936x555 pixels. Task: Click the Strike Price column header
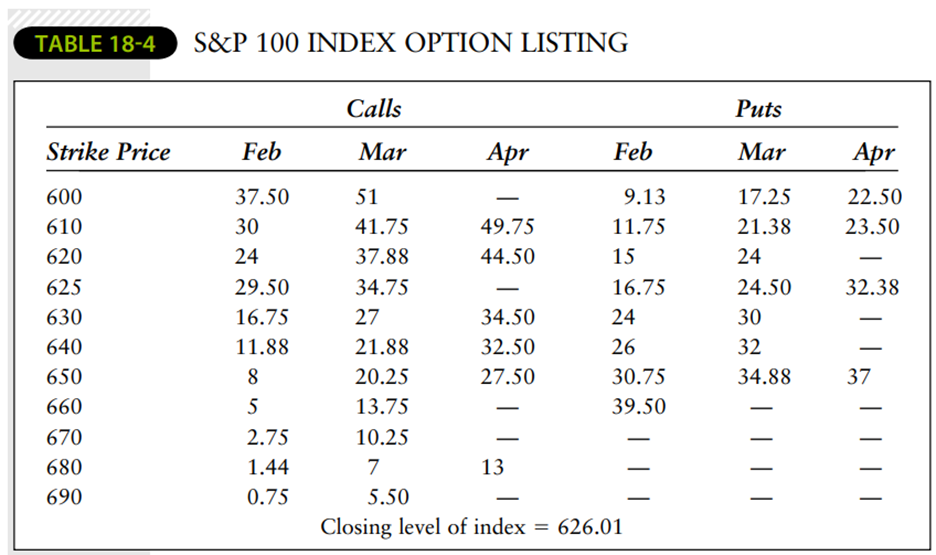pyautogui.click(x=108, y=152)
